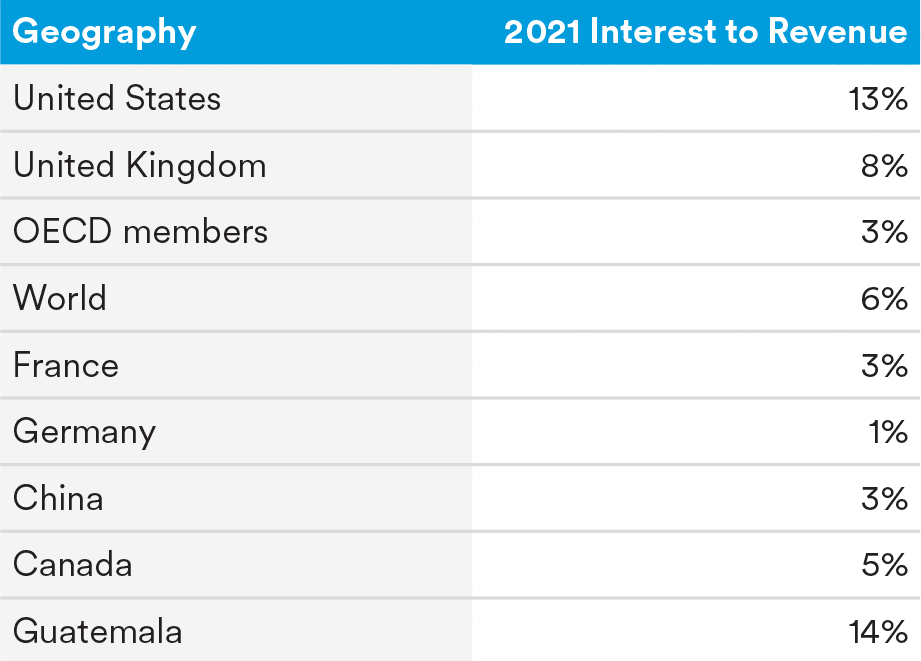Select the 5% value for Canada
Viewport: 921px width, 661px height.
pos(884,565)
